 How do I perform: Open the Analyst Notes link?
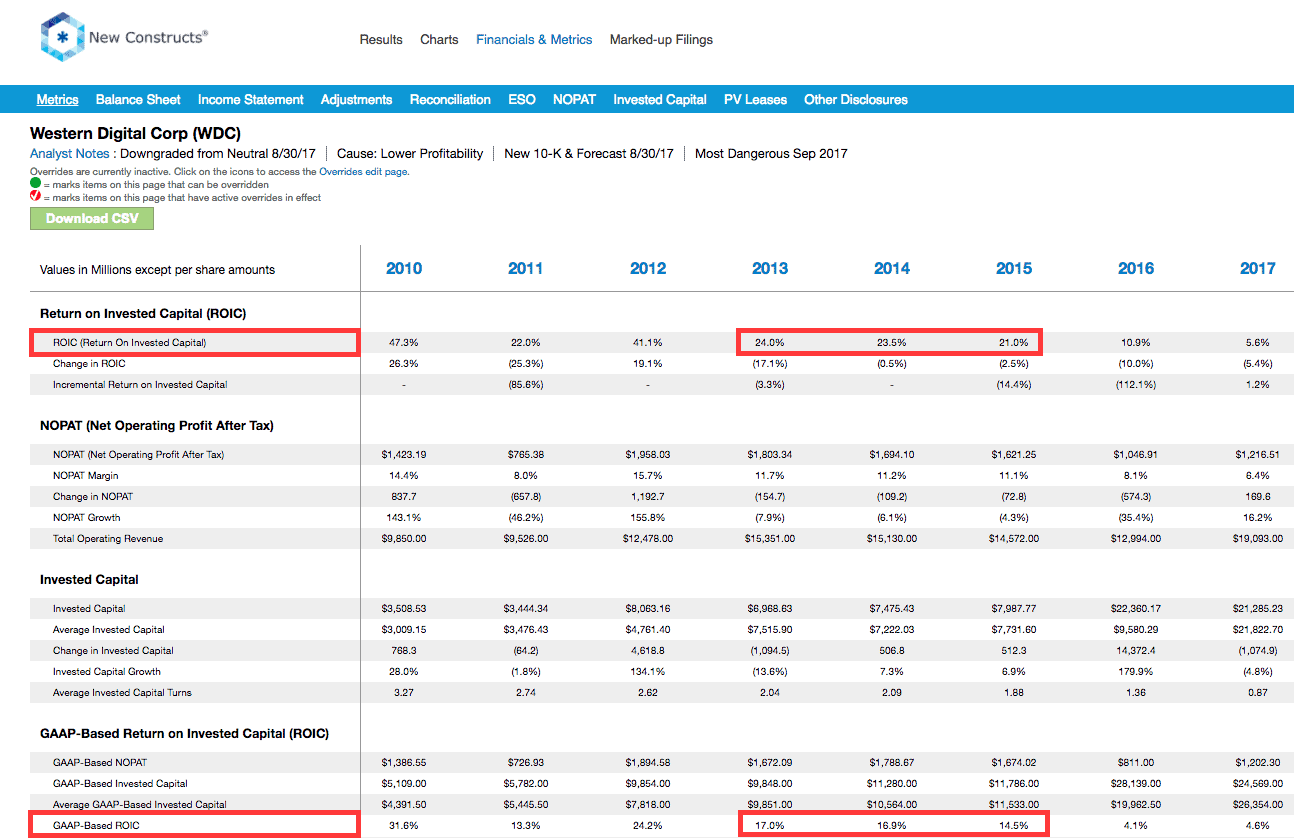click(70, 153)
